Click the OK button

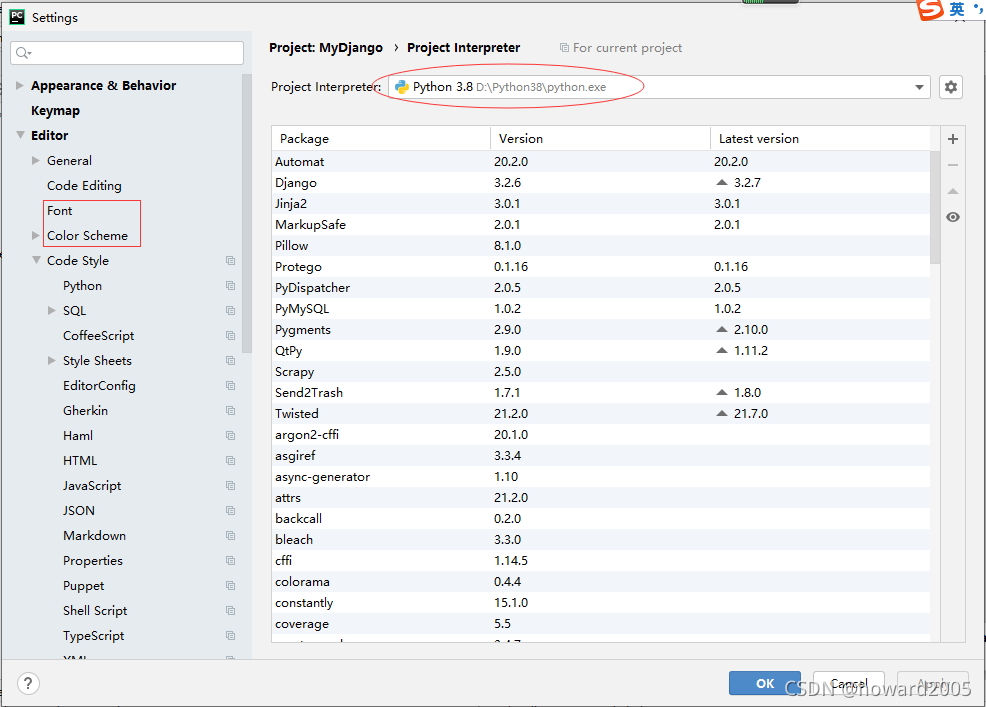point(765,683)
